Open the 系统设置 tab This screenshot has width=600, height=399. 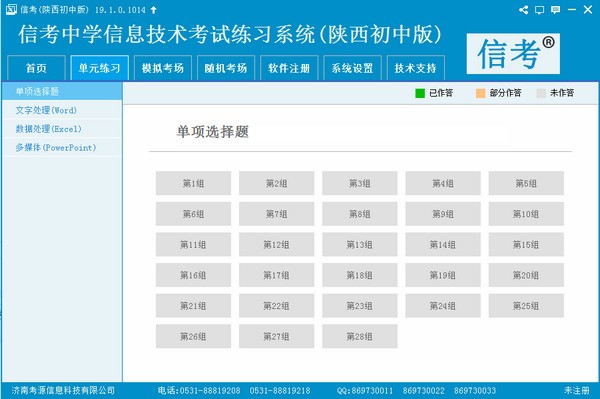(x=352, y=68)
